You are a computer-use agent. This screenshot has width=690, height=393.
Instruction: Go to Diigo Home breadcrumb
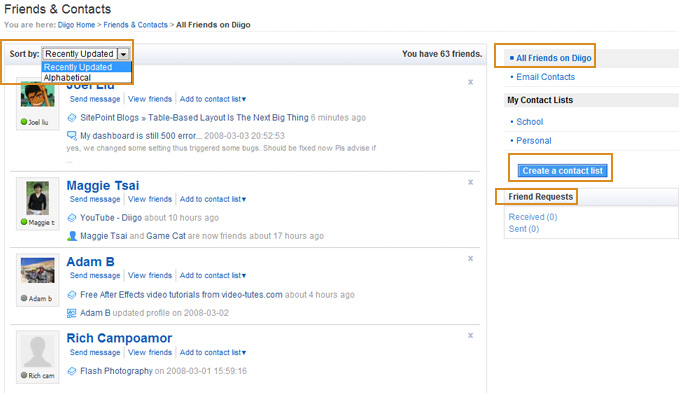click(76, 25)
